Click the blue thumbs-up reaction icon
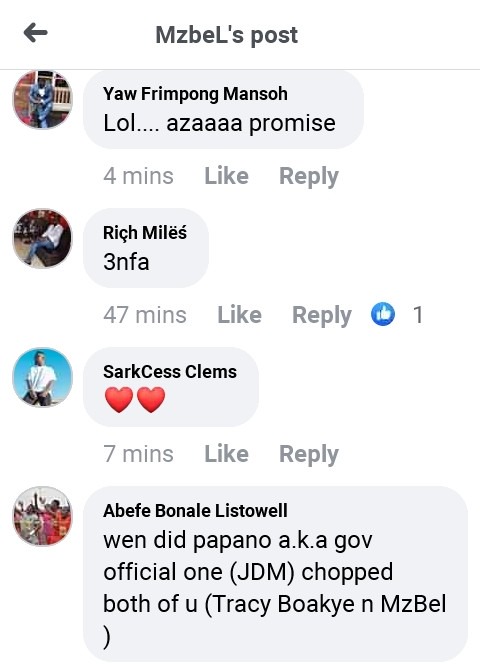480x664 pixels. tap(383, 314)
